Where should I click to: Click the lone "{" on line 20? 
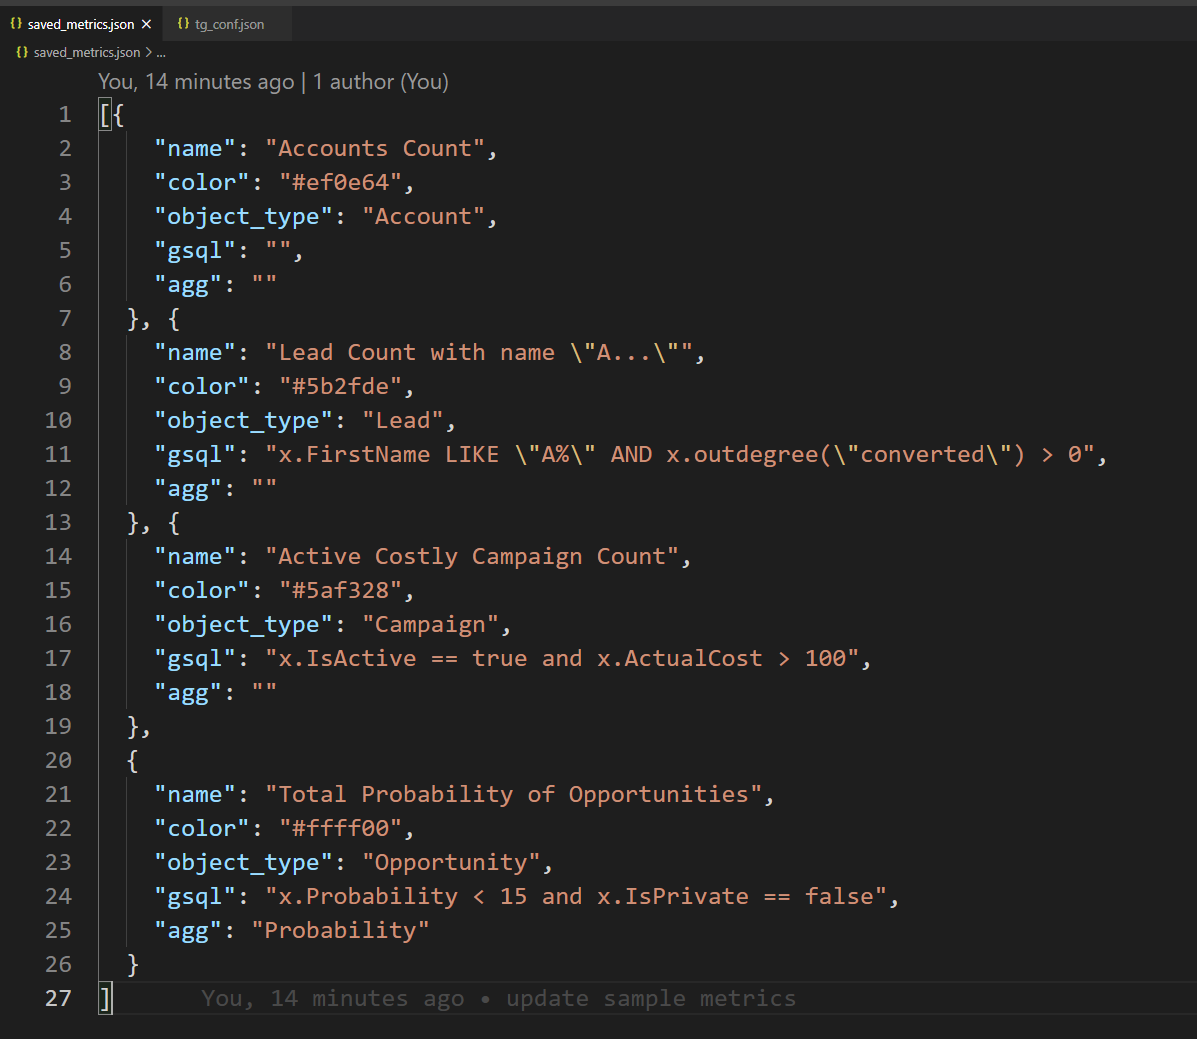click(x=133, y=760)
